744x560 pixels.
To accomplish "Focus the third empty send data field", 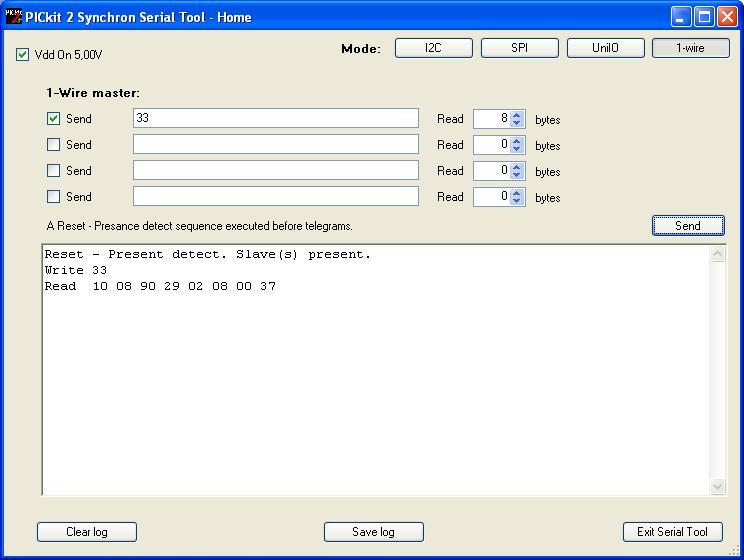I will point(276,170).
